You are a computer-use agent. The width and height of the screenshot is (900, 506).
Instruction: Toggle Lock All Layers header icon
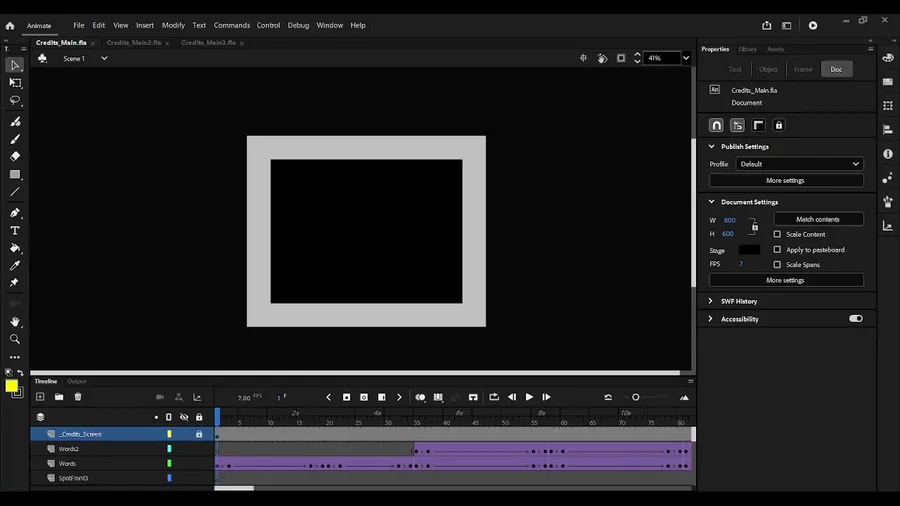199,417
